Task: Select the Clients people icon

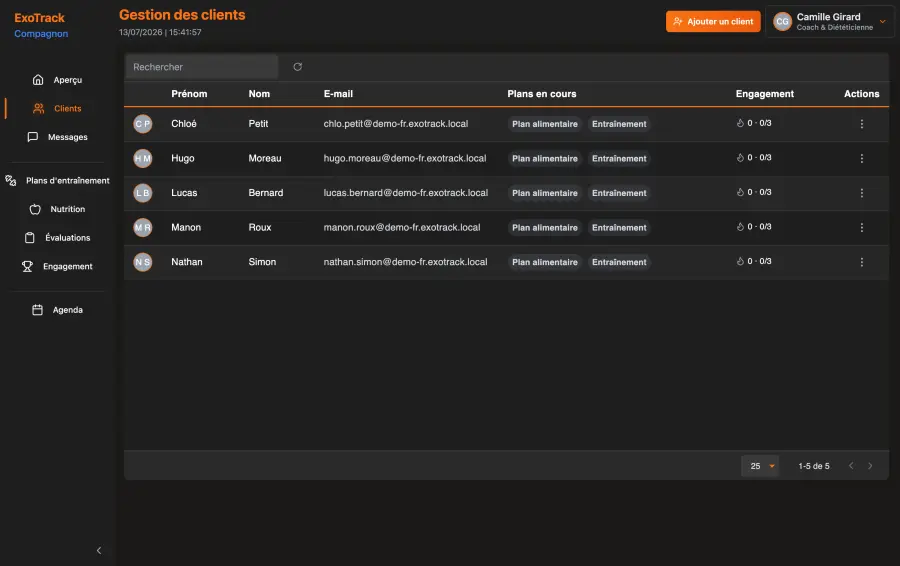Action: coord(38,108)
